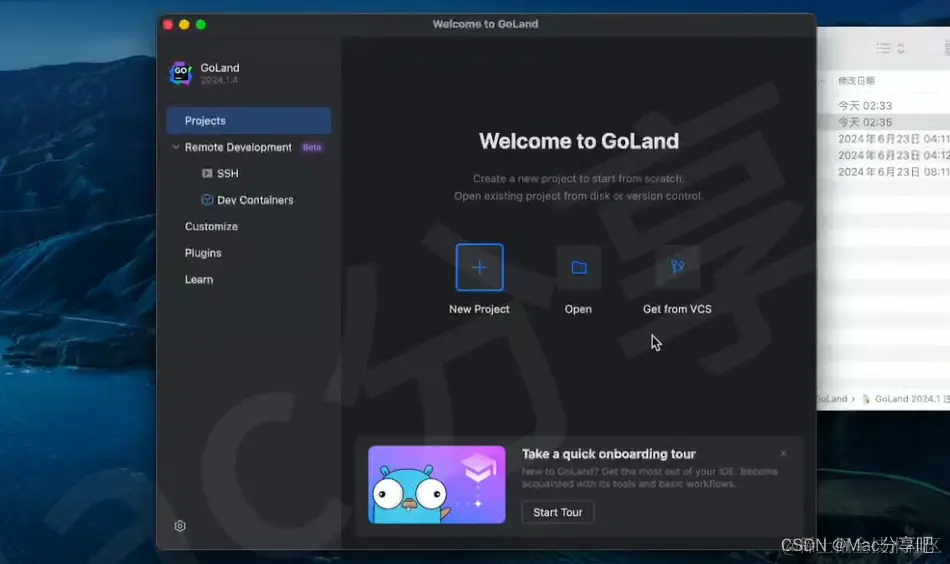This screenshot has height=564, width=950.
Task: Click the 修改日期 column header in Finder
Action: click(856, 81)
